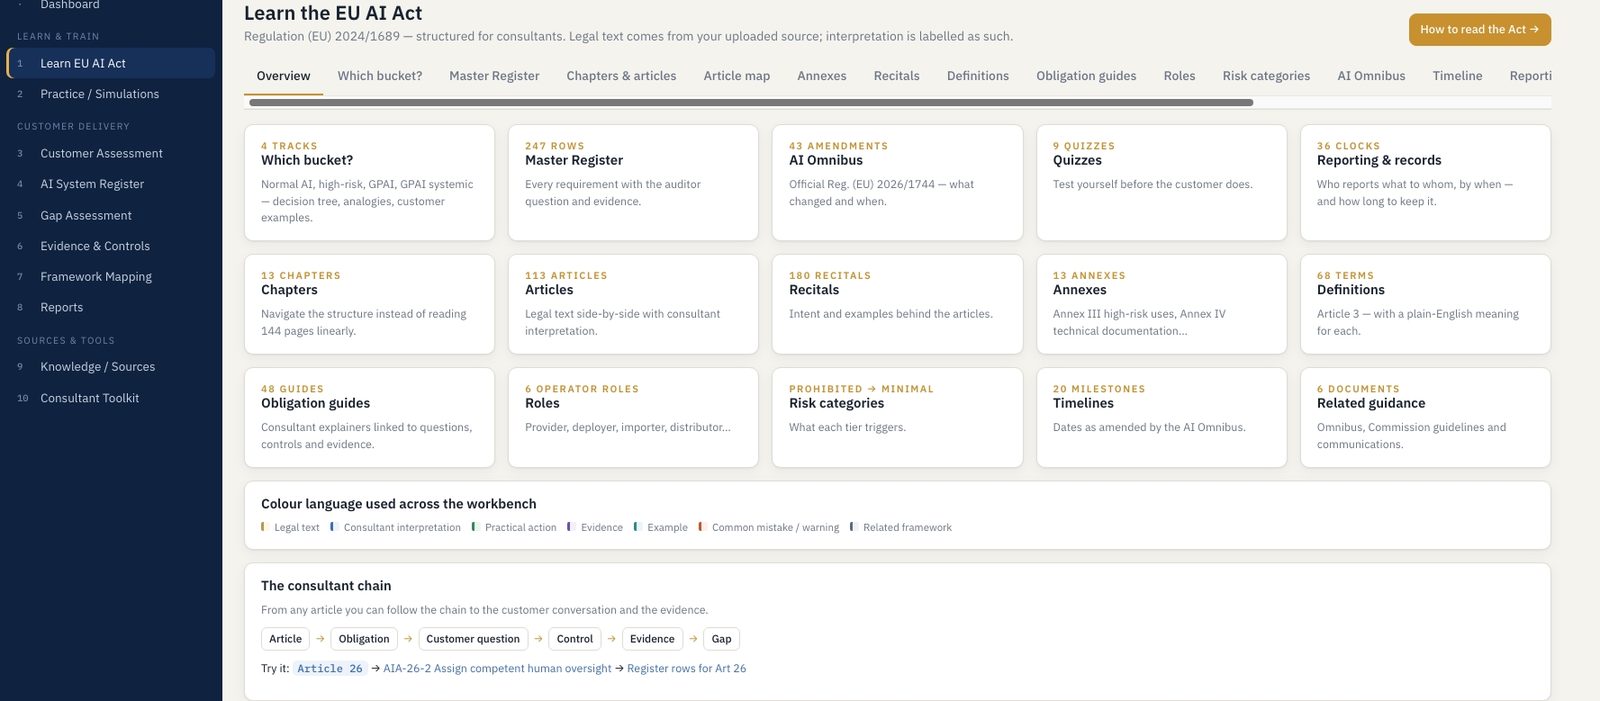Open the Chapters card

coord(369,304)
